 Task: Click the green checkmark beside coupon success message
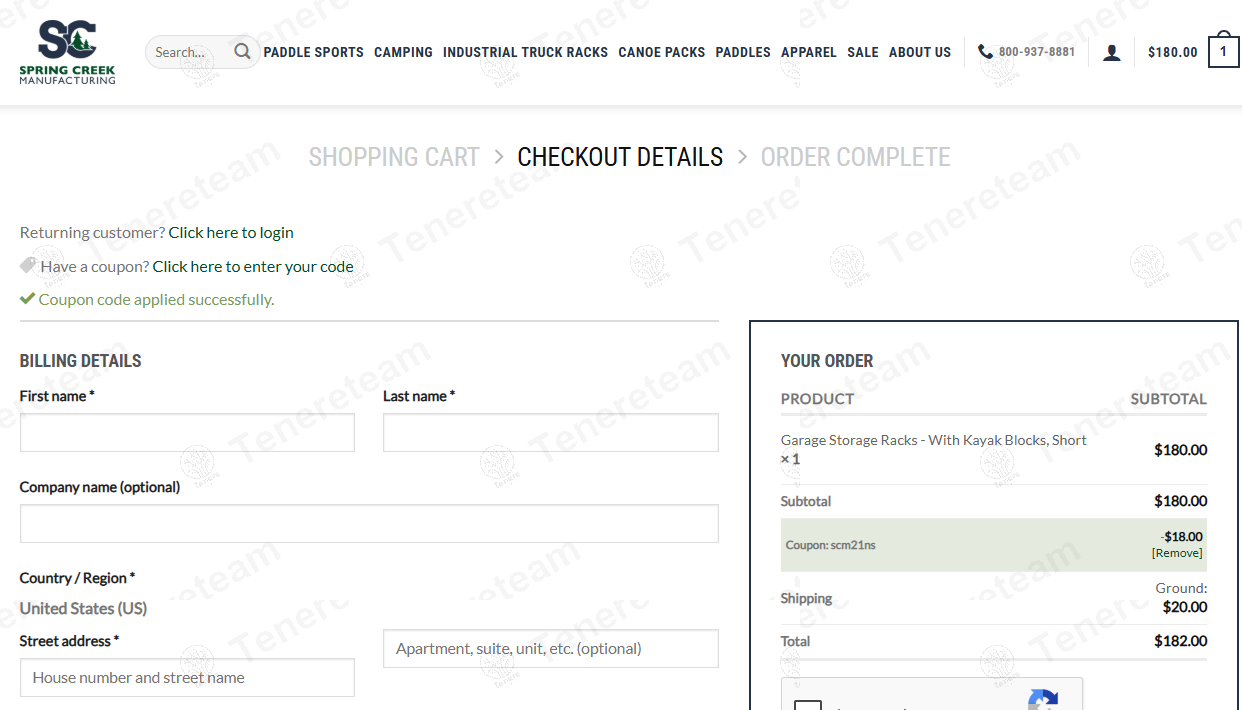26,298
